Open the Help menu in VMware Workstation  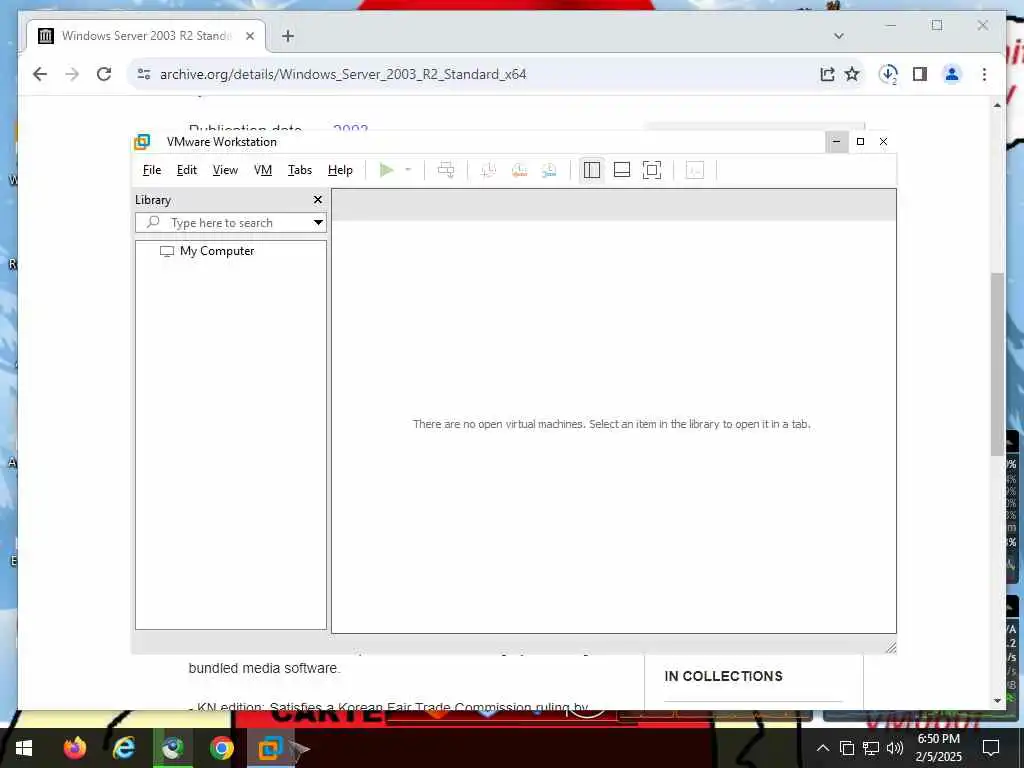coord(340,170)
